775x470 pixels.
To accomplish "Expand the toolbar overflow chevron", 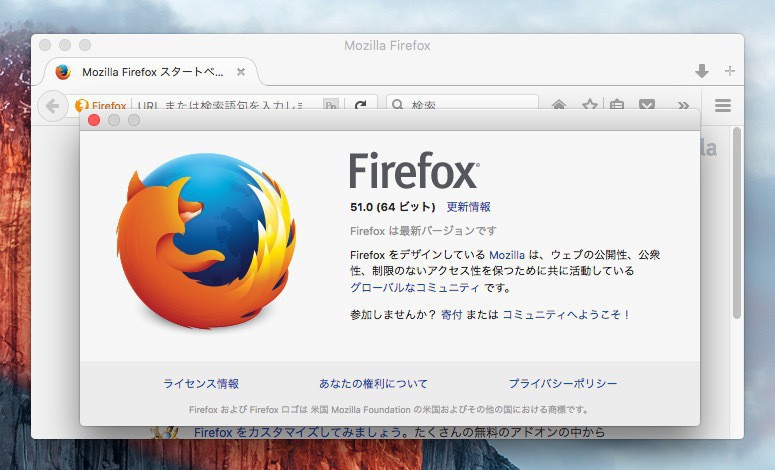I will coord(683,105).
